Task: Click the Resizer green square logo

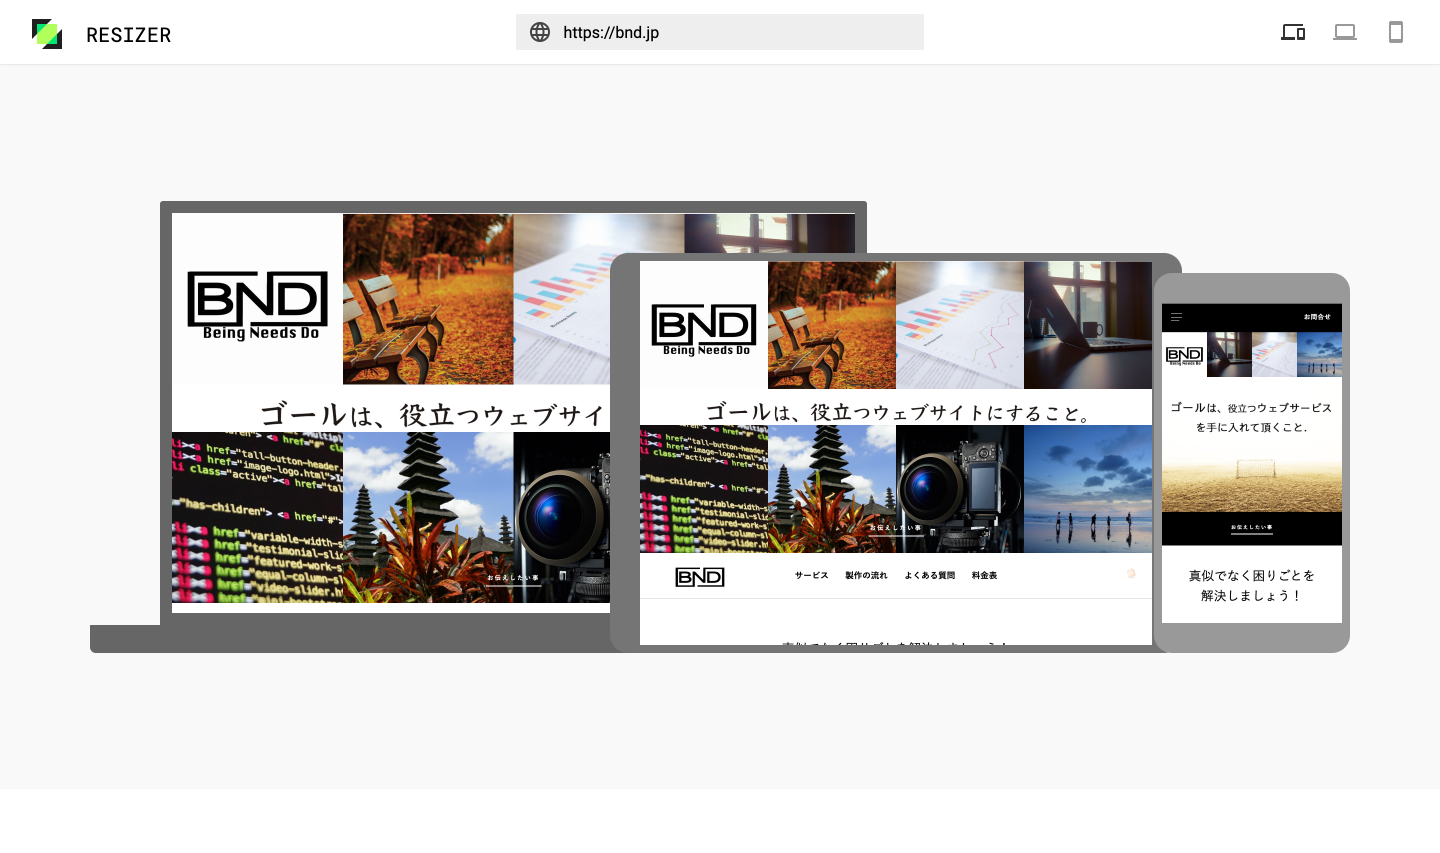Action: pyautogui.click(x=47, y=34)
